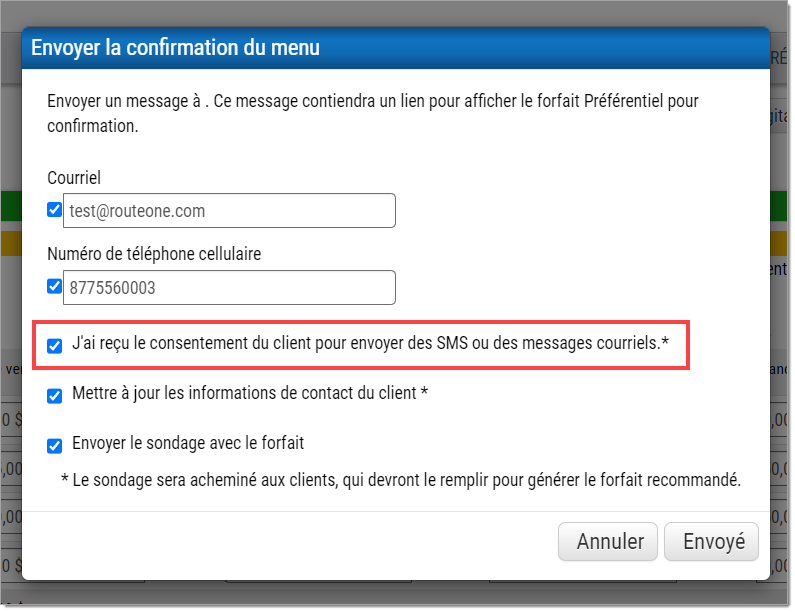The image size is (795, 612).
Task: Click the blue dialog header bar
Action: pos(550,47)
